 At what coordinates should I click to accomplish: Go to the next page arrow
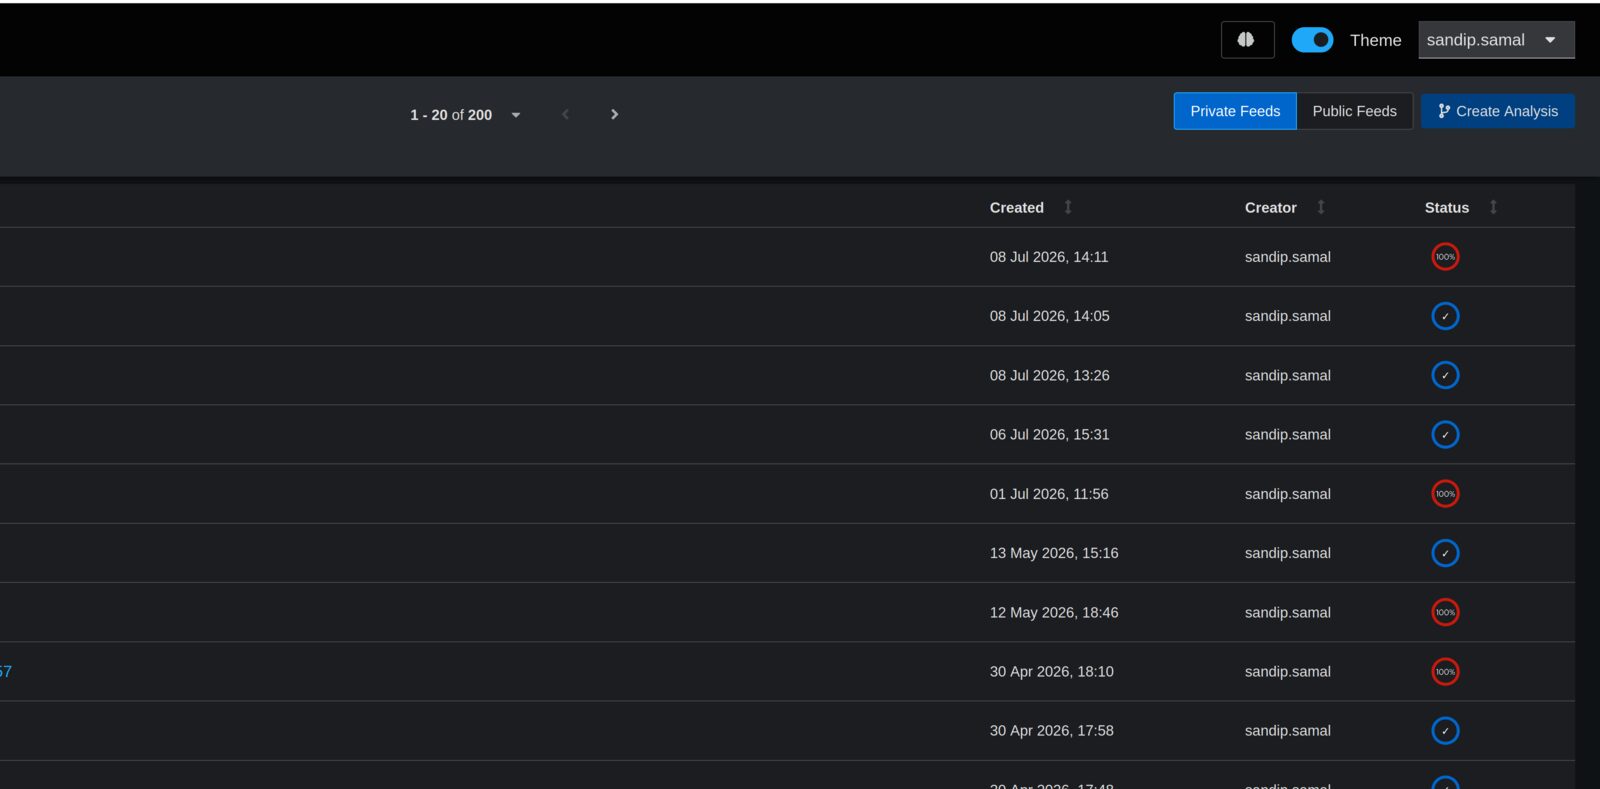[614, 115]
